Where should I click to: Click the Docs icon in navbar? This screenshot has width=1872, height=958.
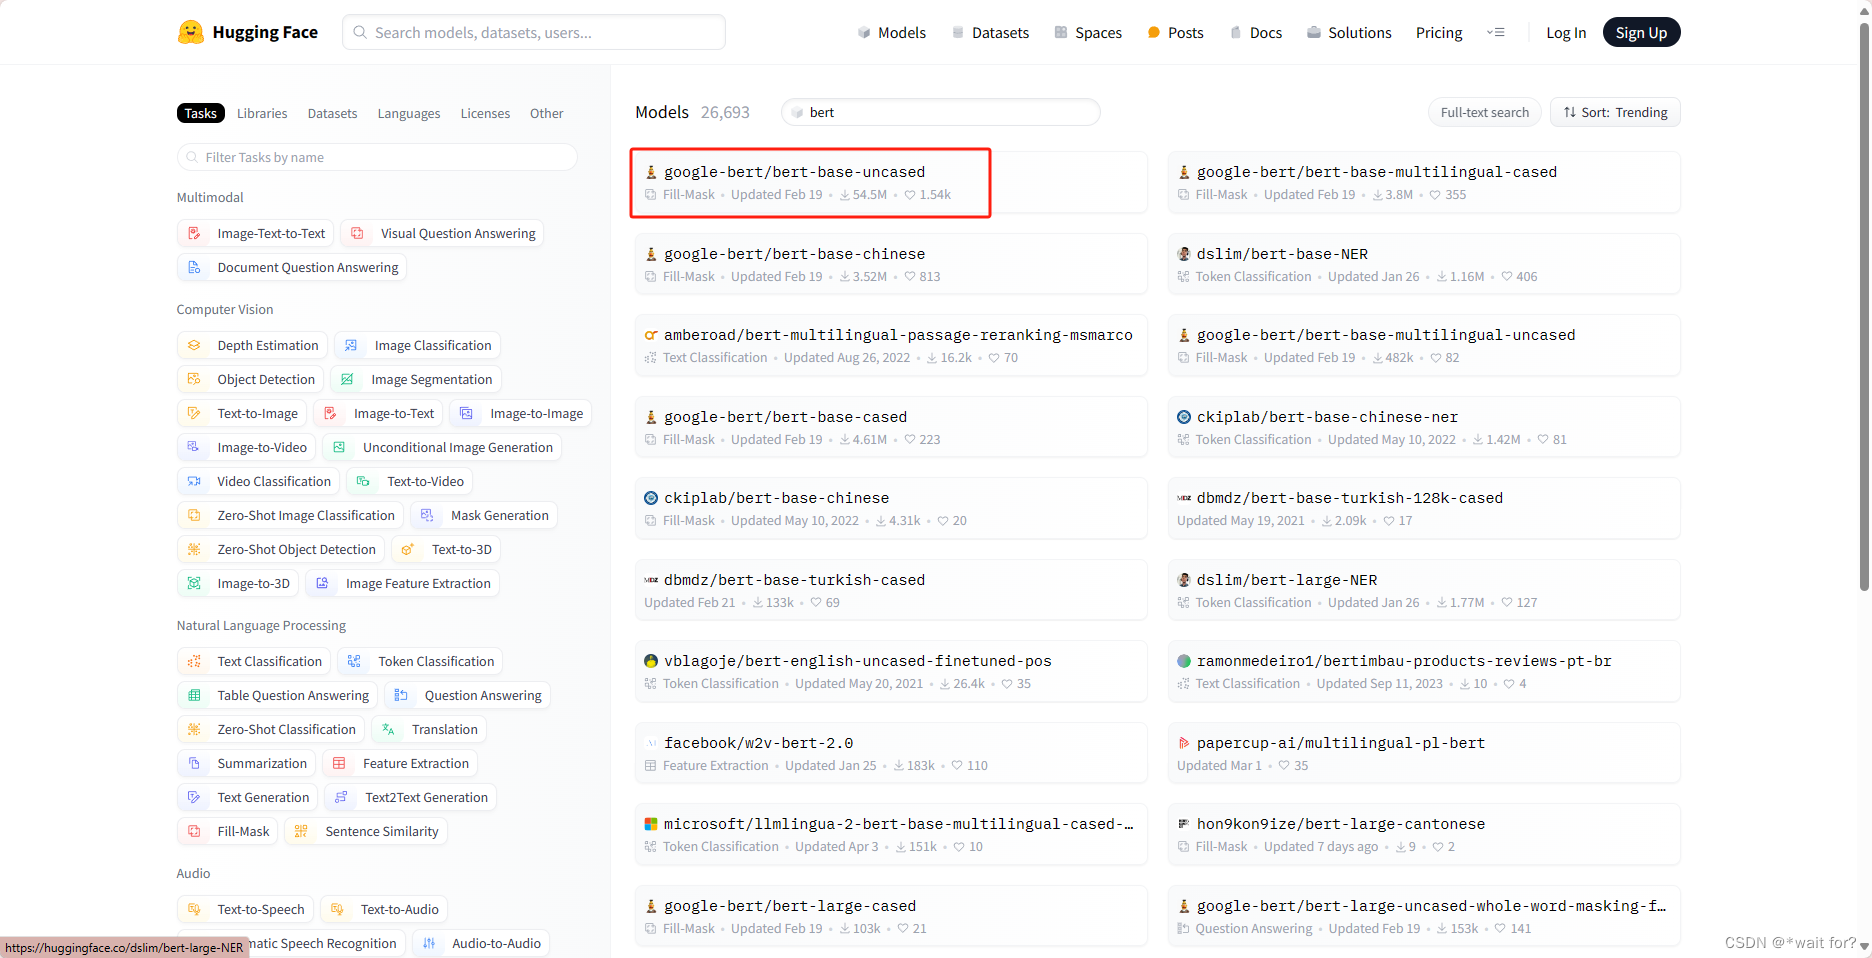[1236, 33]
